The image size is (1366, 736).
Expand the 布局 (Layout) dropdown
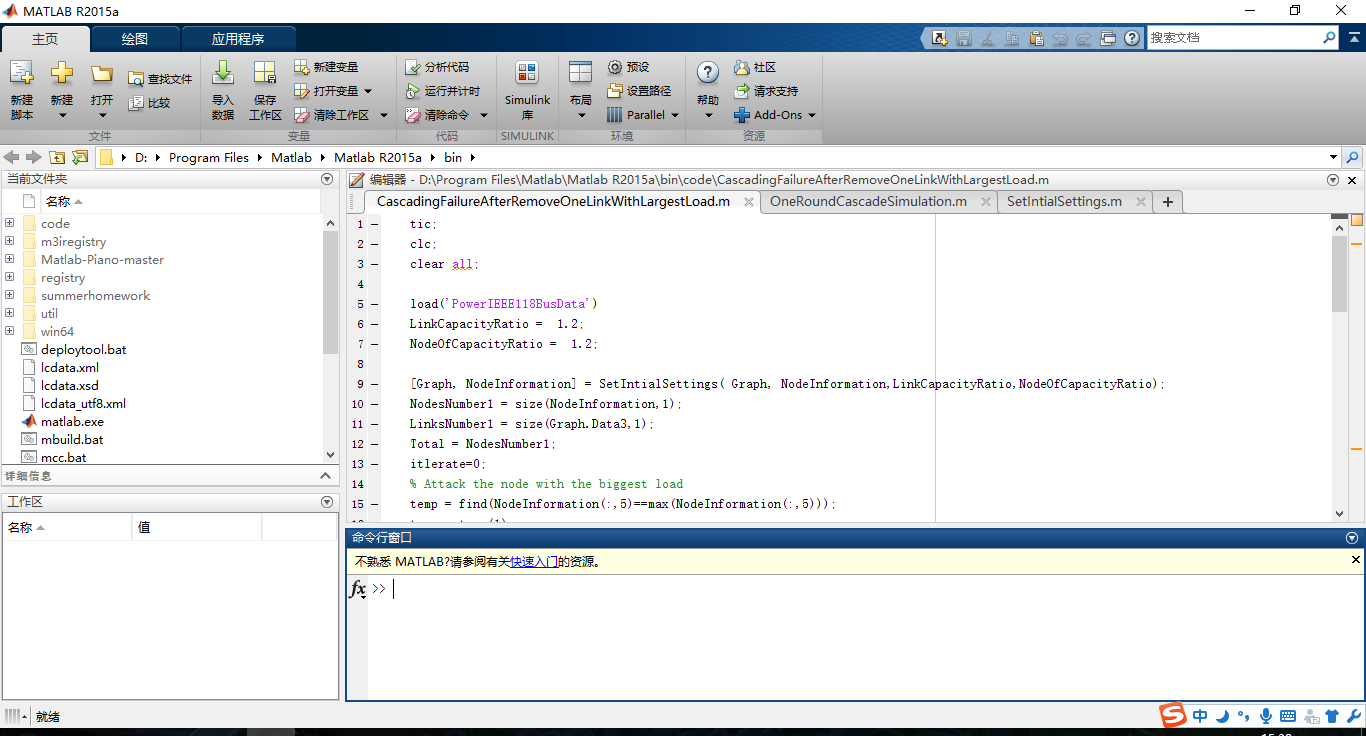[x=579, y=88]
